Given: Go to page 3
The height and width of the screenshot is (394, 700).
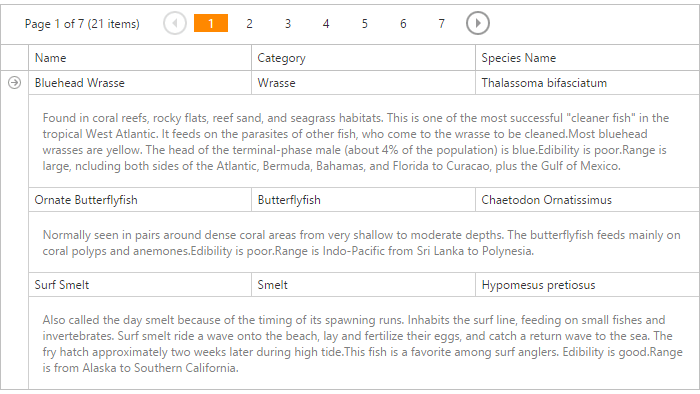Looking at the screenshot, I should 288,23.
